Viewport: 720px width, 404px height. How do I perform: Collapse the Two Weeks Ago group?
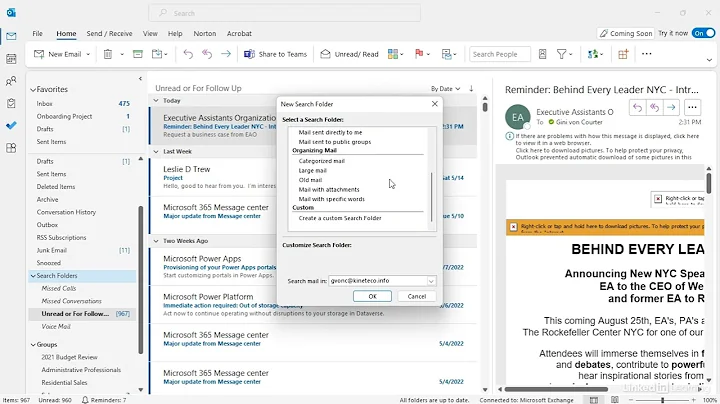point(156,241)
